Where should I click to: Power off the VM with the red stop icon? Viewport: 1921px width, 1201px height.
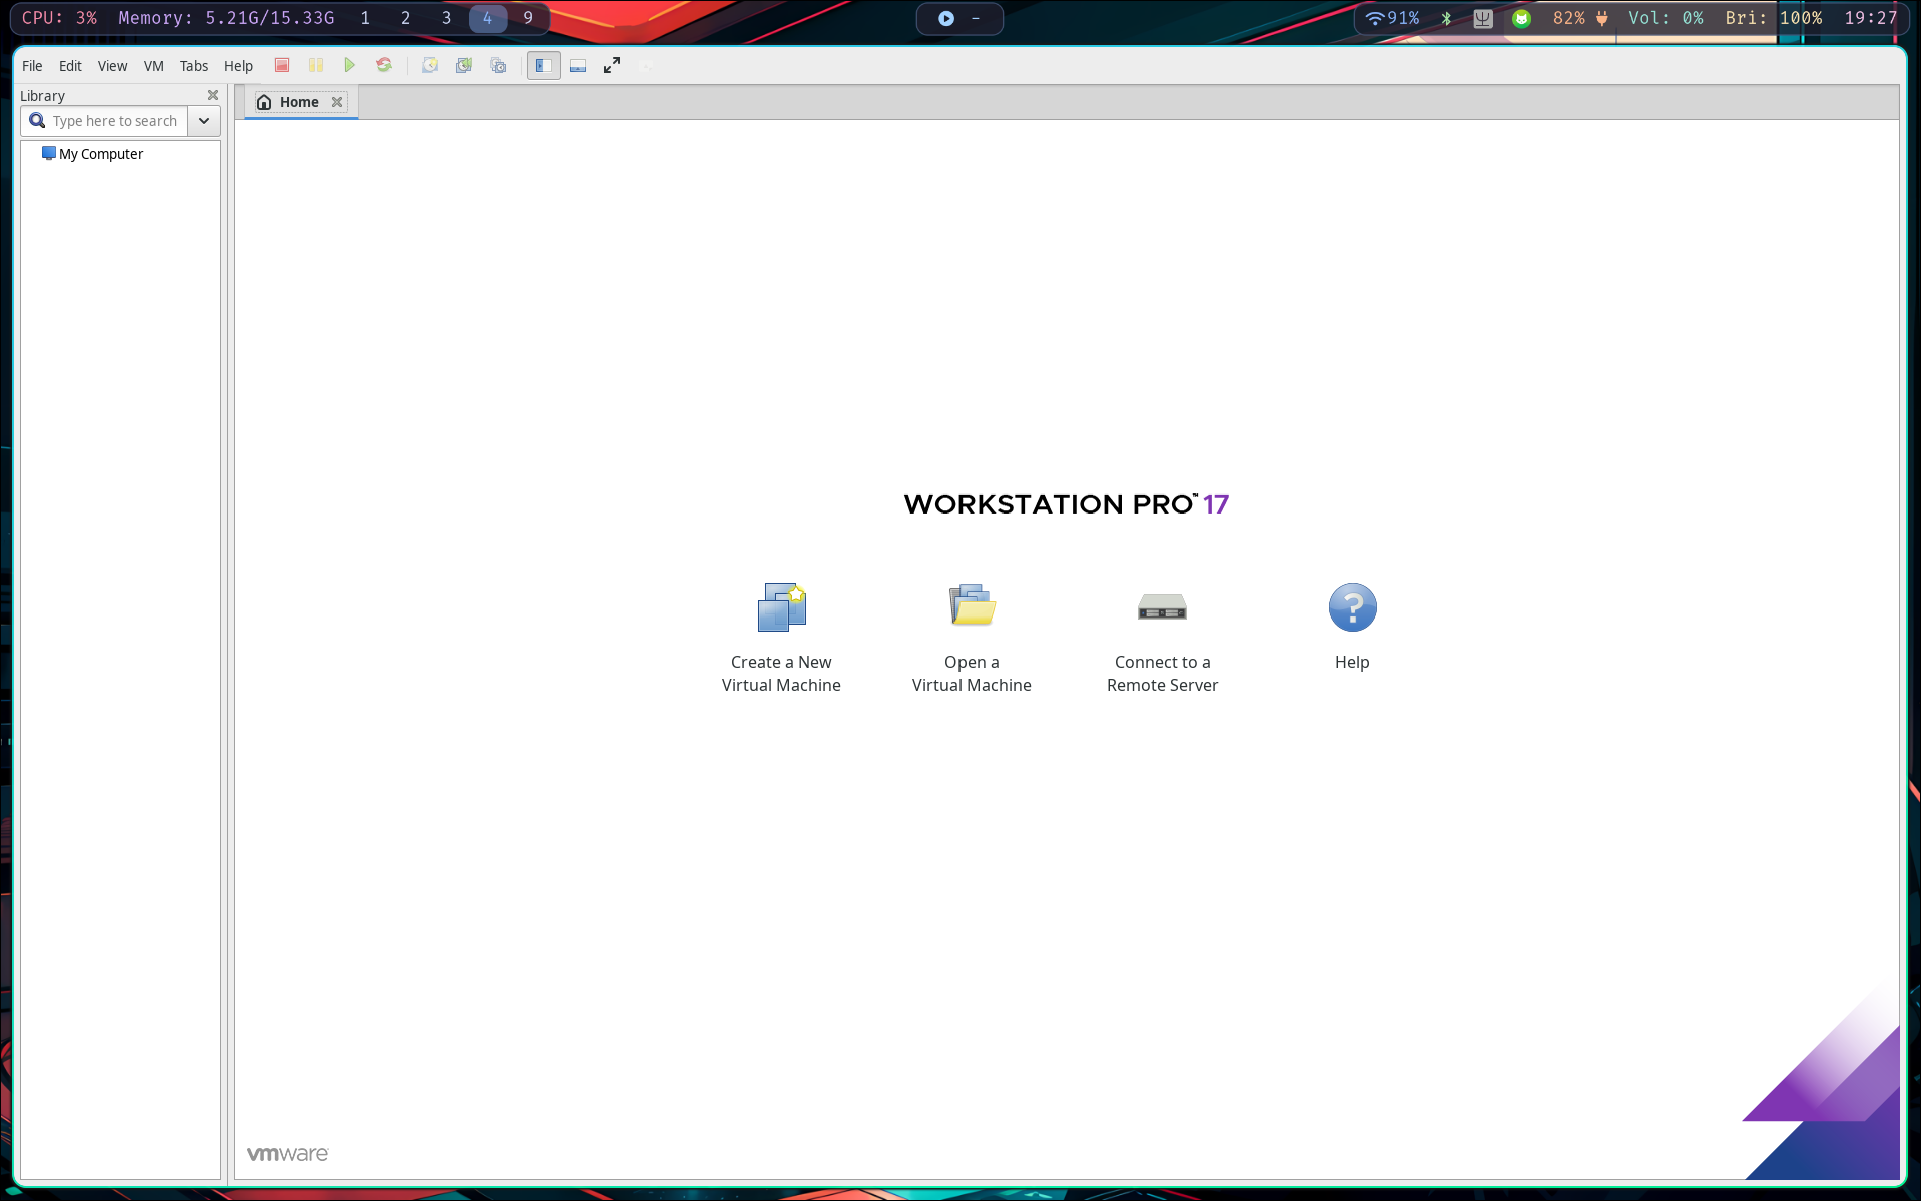pos(281,65)
